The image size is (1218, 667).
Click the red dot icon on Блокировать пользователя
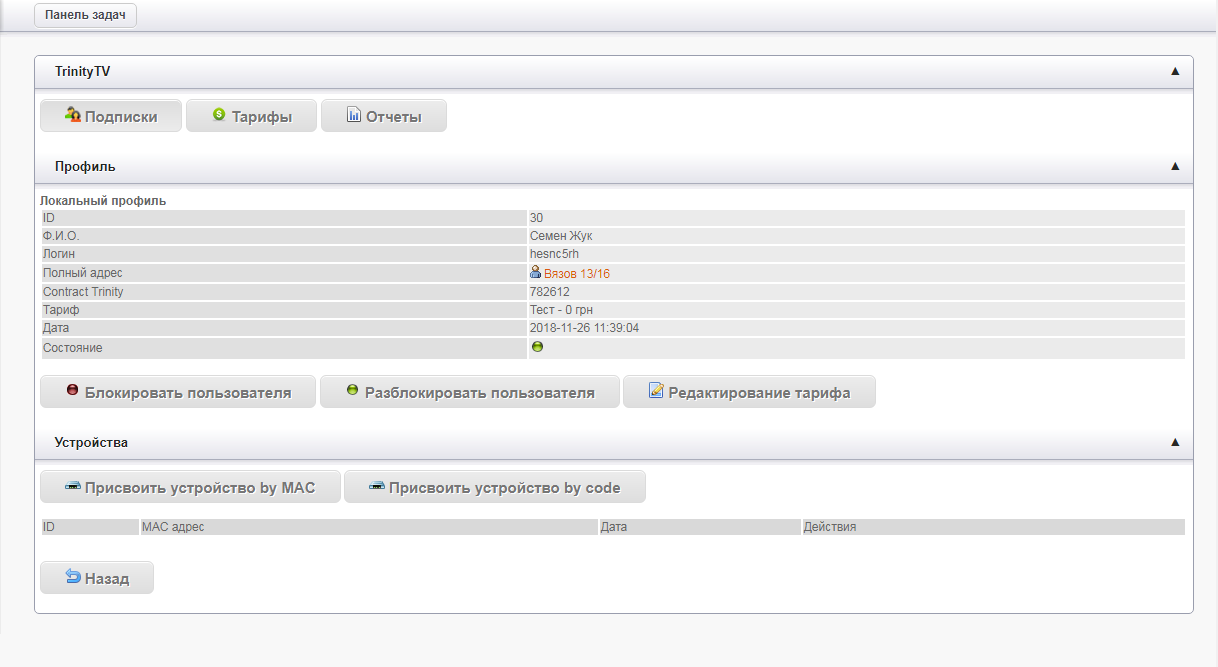point(71,391)
